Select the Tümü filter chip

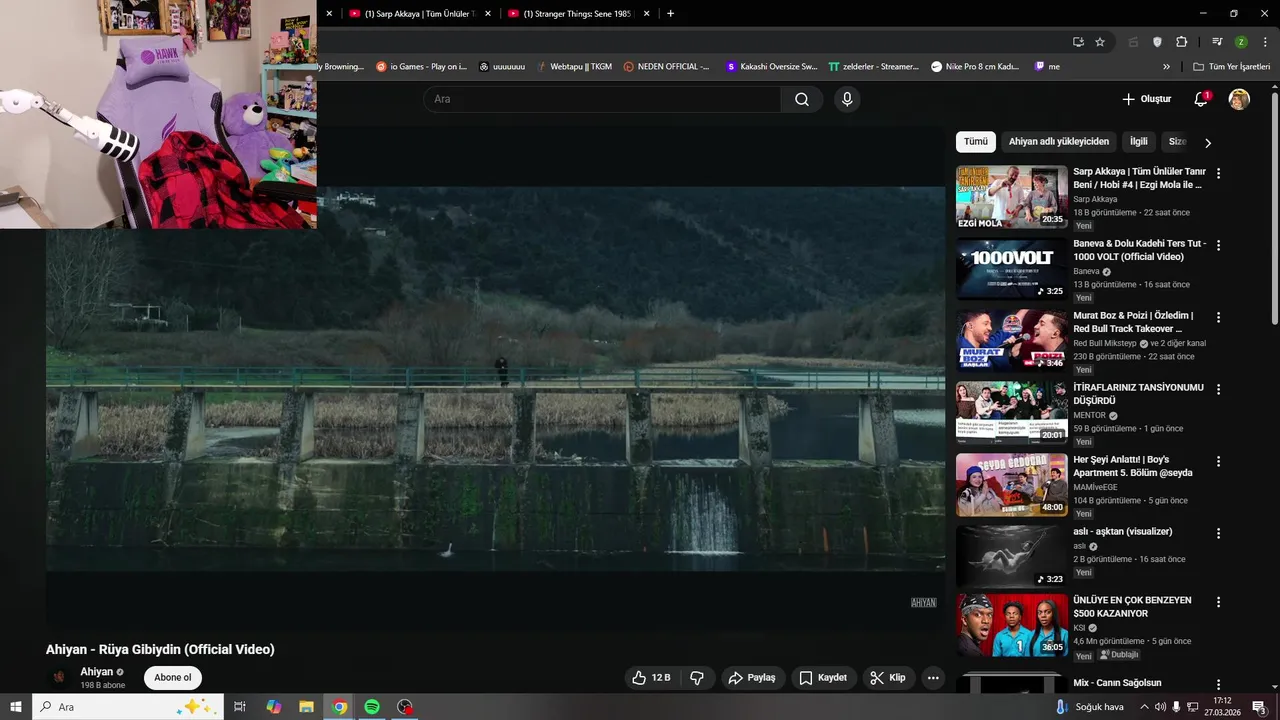tap(976, 142)
